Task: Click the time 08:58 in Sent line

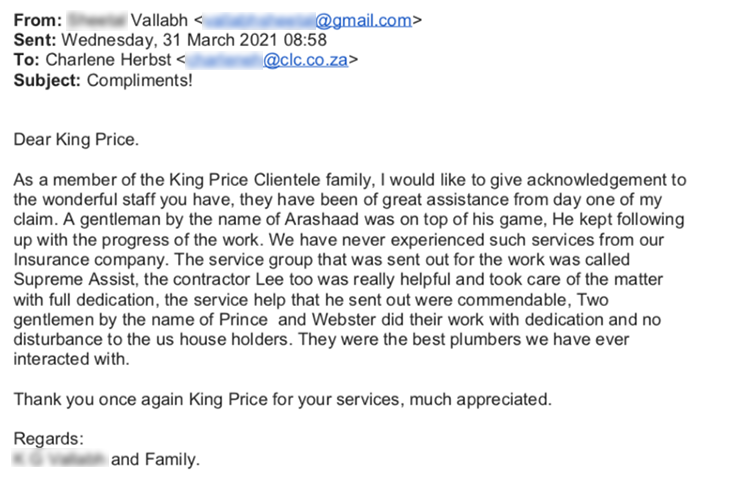Action: (x=305, y=40)
